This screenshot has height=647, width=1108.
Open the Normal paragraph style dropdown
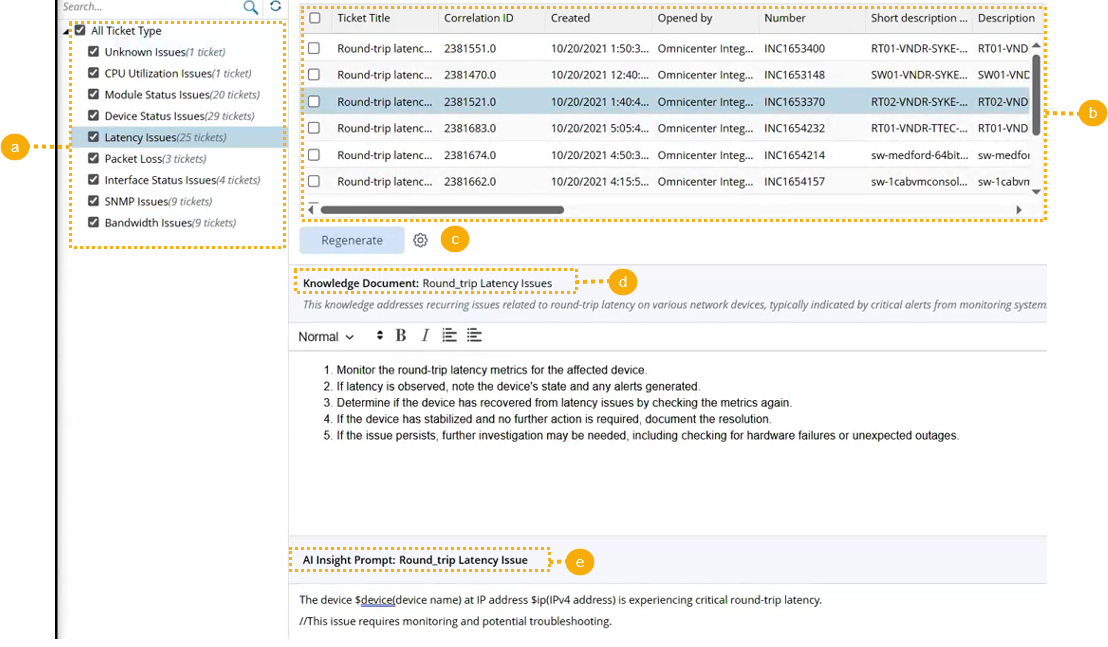327,337
